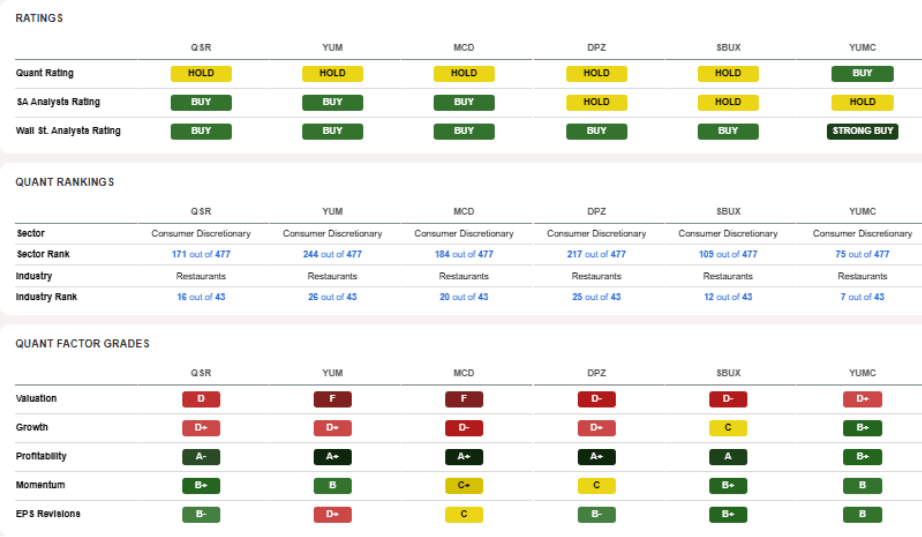Click DPZ SA Analysts Rating HOLD badge
Image resolution: width=922 pixels, height=537 pixels.
(x=596, y=102)
